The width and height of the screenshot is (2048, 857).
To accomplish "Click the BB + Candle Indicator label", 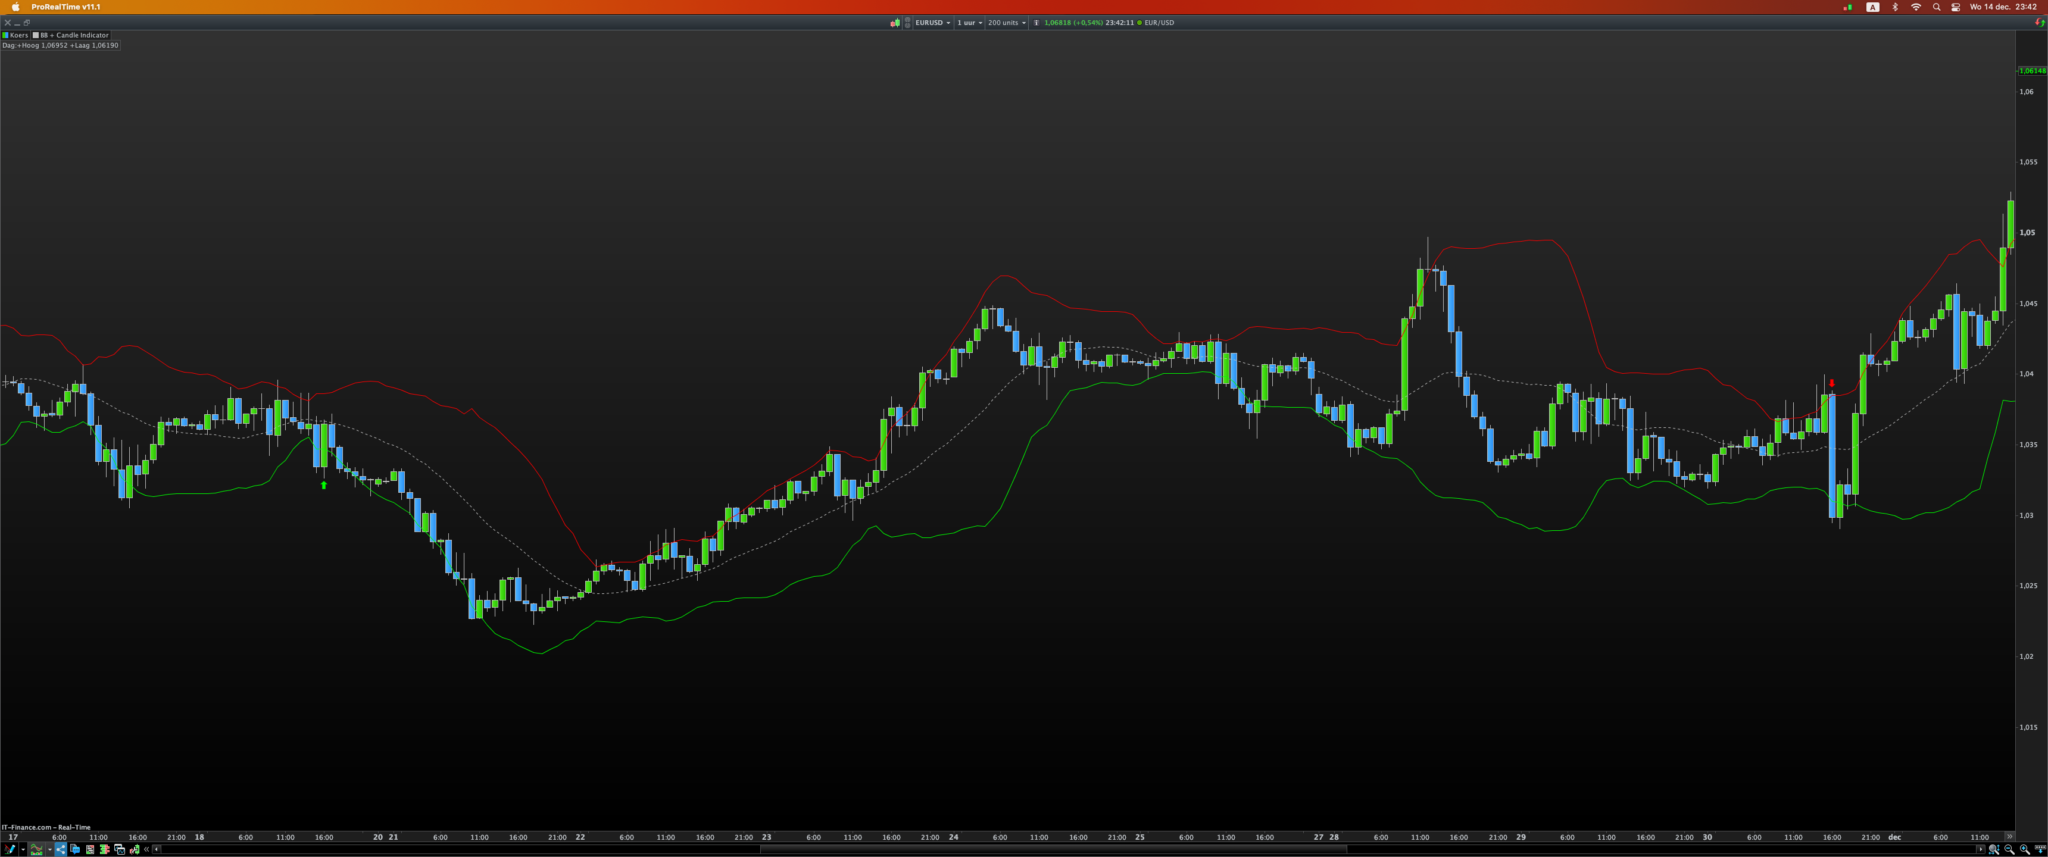I will [x=74, y=35].
